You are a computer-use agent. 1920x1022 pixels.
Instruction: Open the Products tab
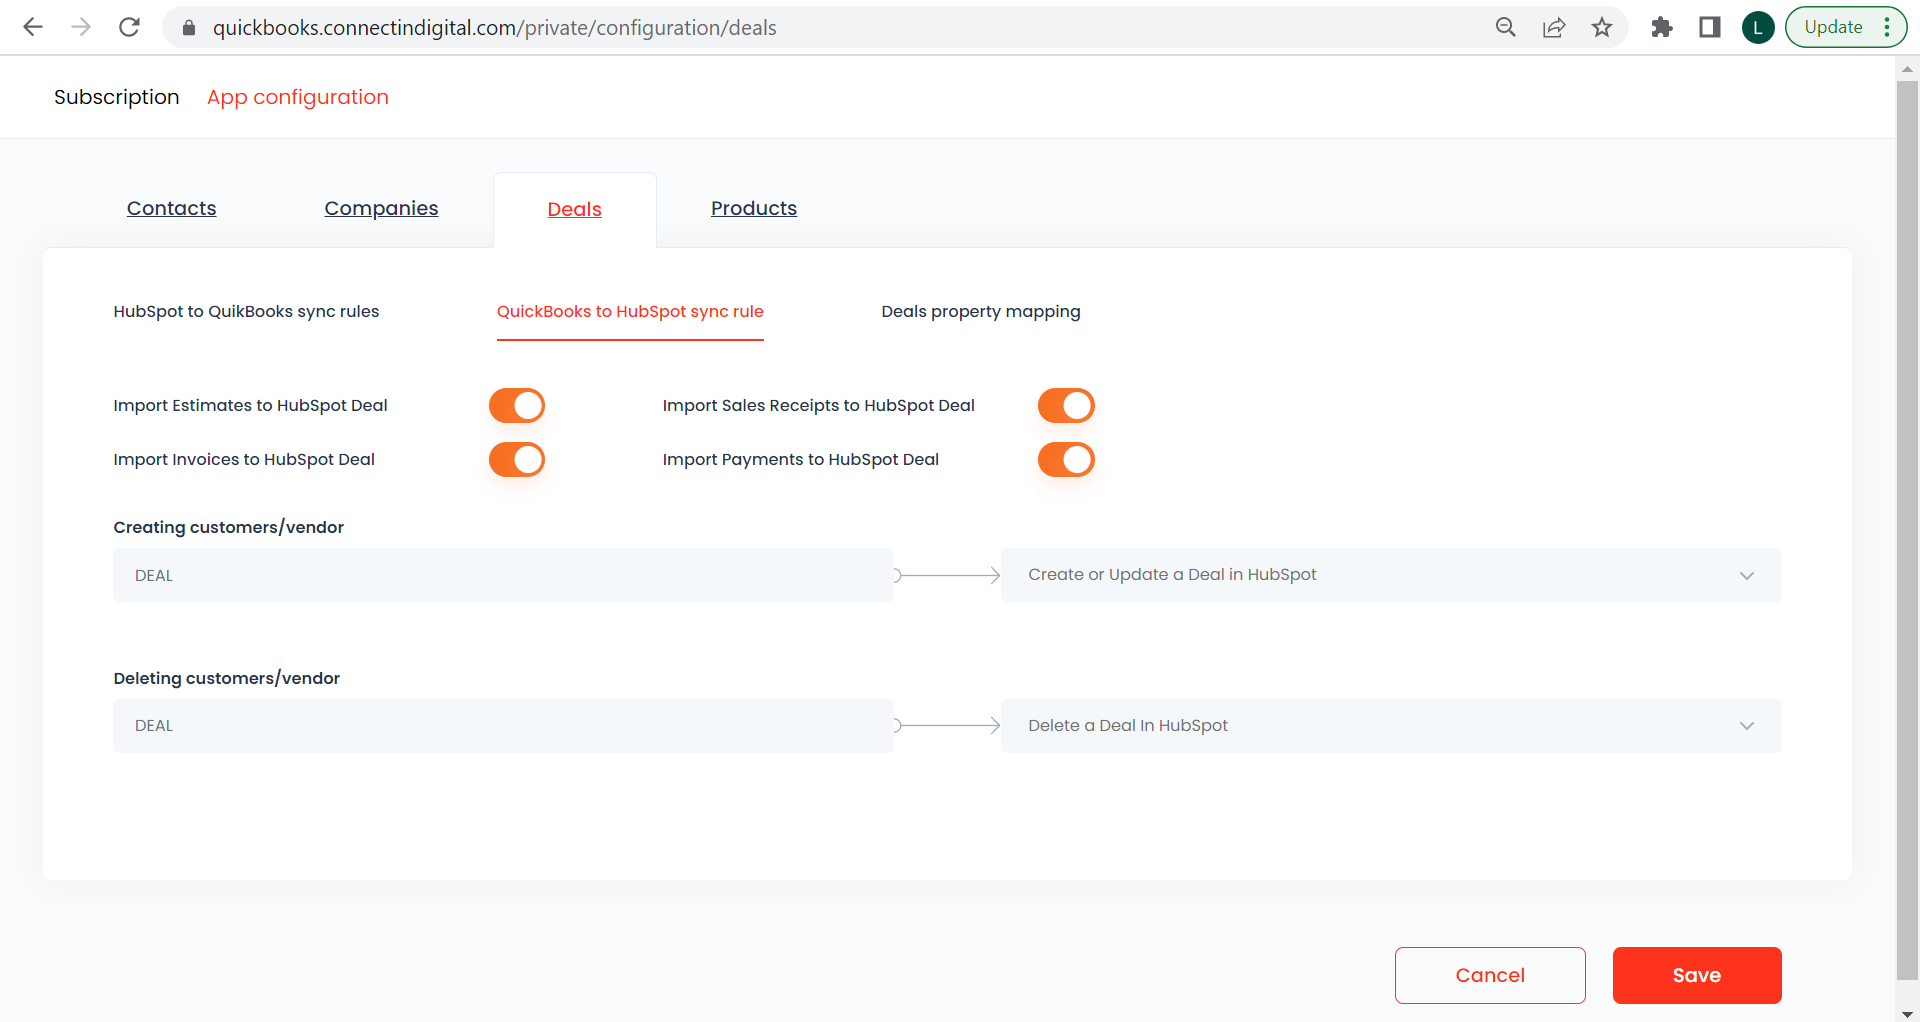point(754,208)
